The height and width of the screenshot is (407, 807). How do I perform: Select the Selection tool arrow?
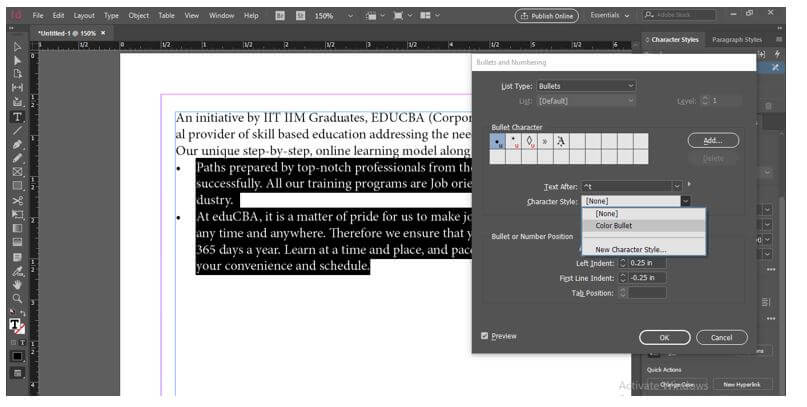pyautogui.click(x=17, y=47)
